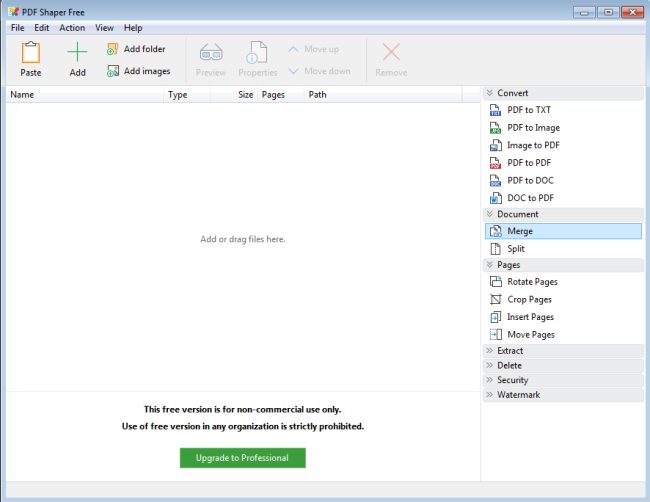Select the PDF to DOC icon
The image size is (650, 502).
(495, 181)
